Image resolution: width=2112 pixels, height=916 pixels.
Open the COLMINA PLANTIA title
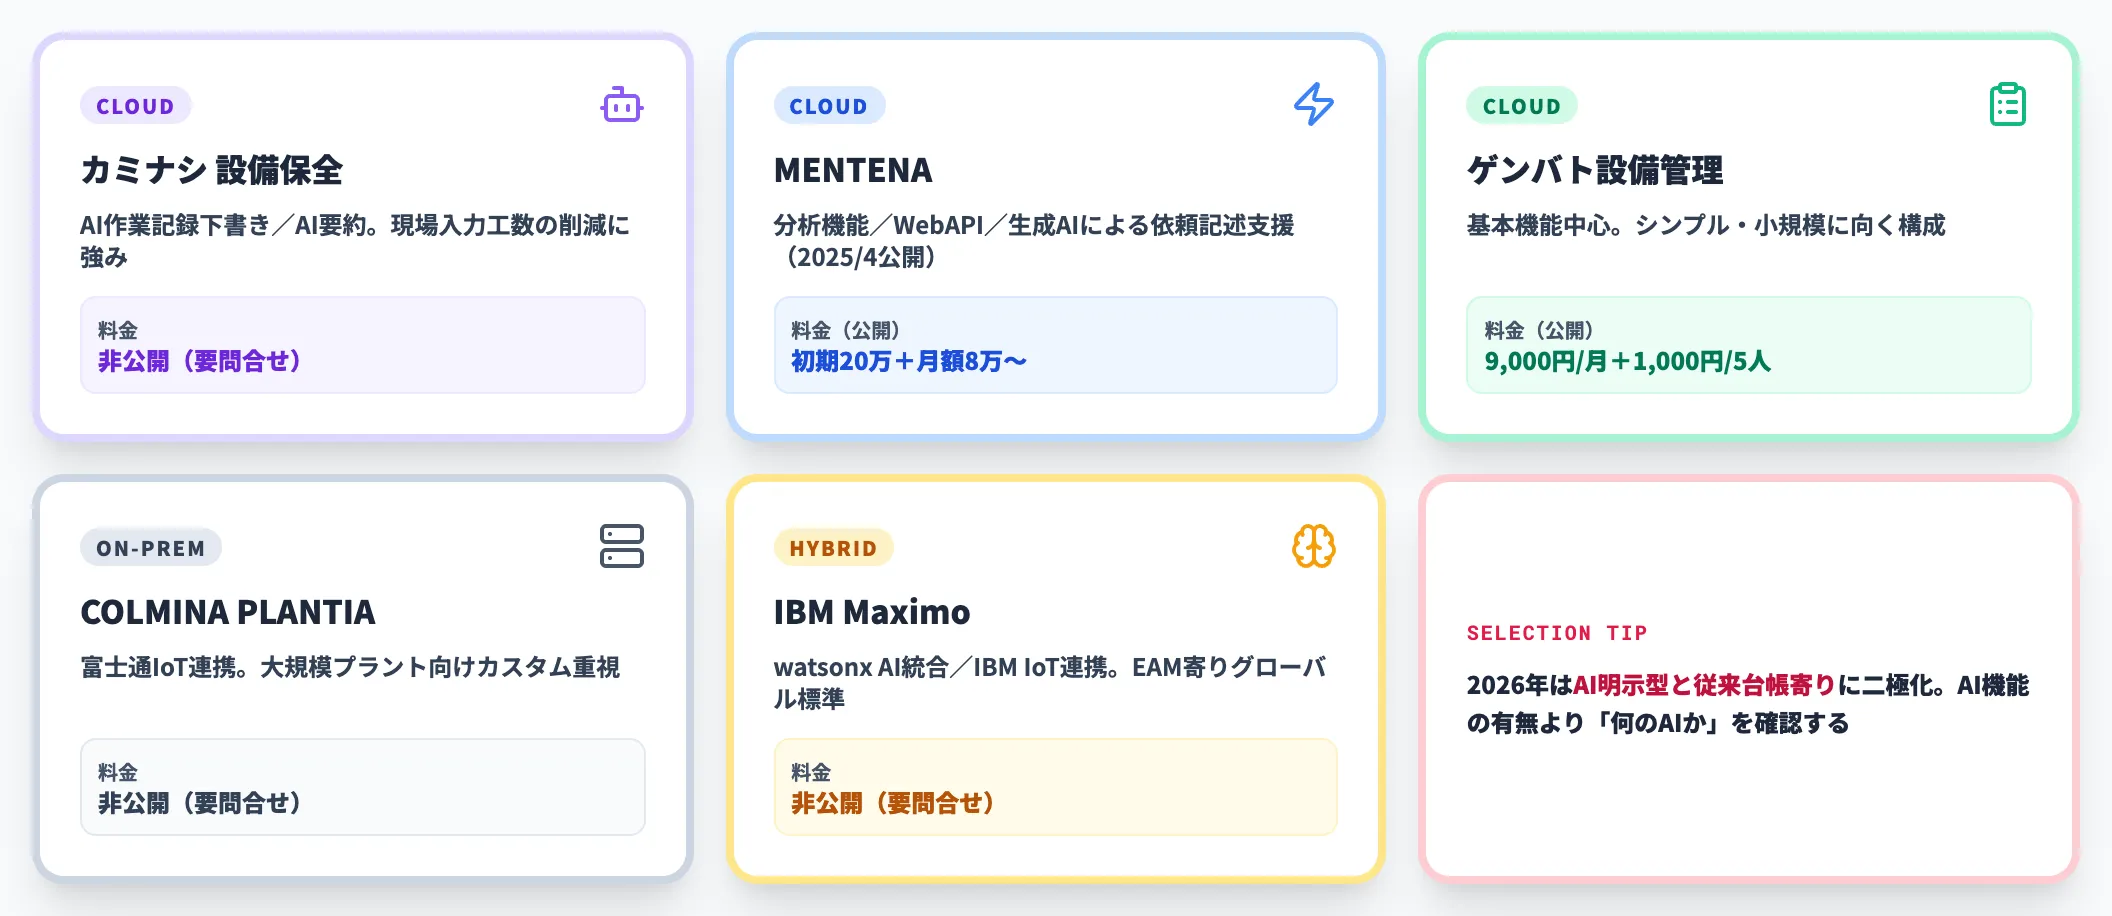tap(228, 612)
